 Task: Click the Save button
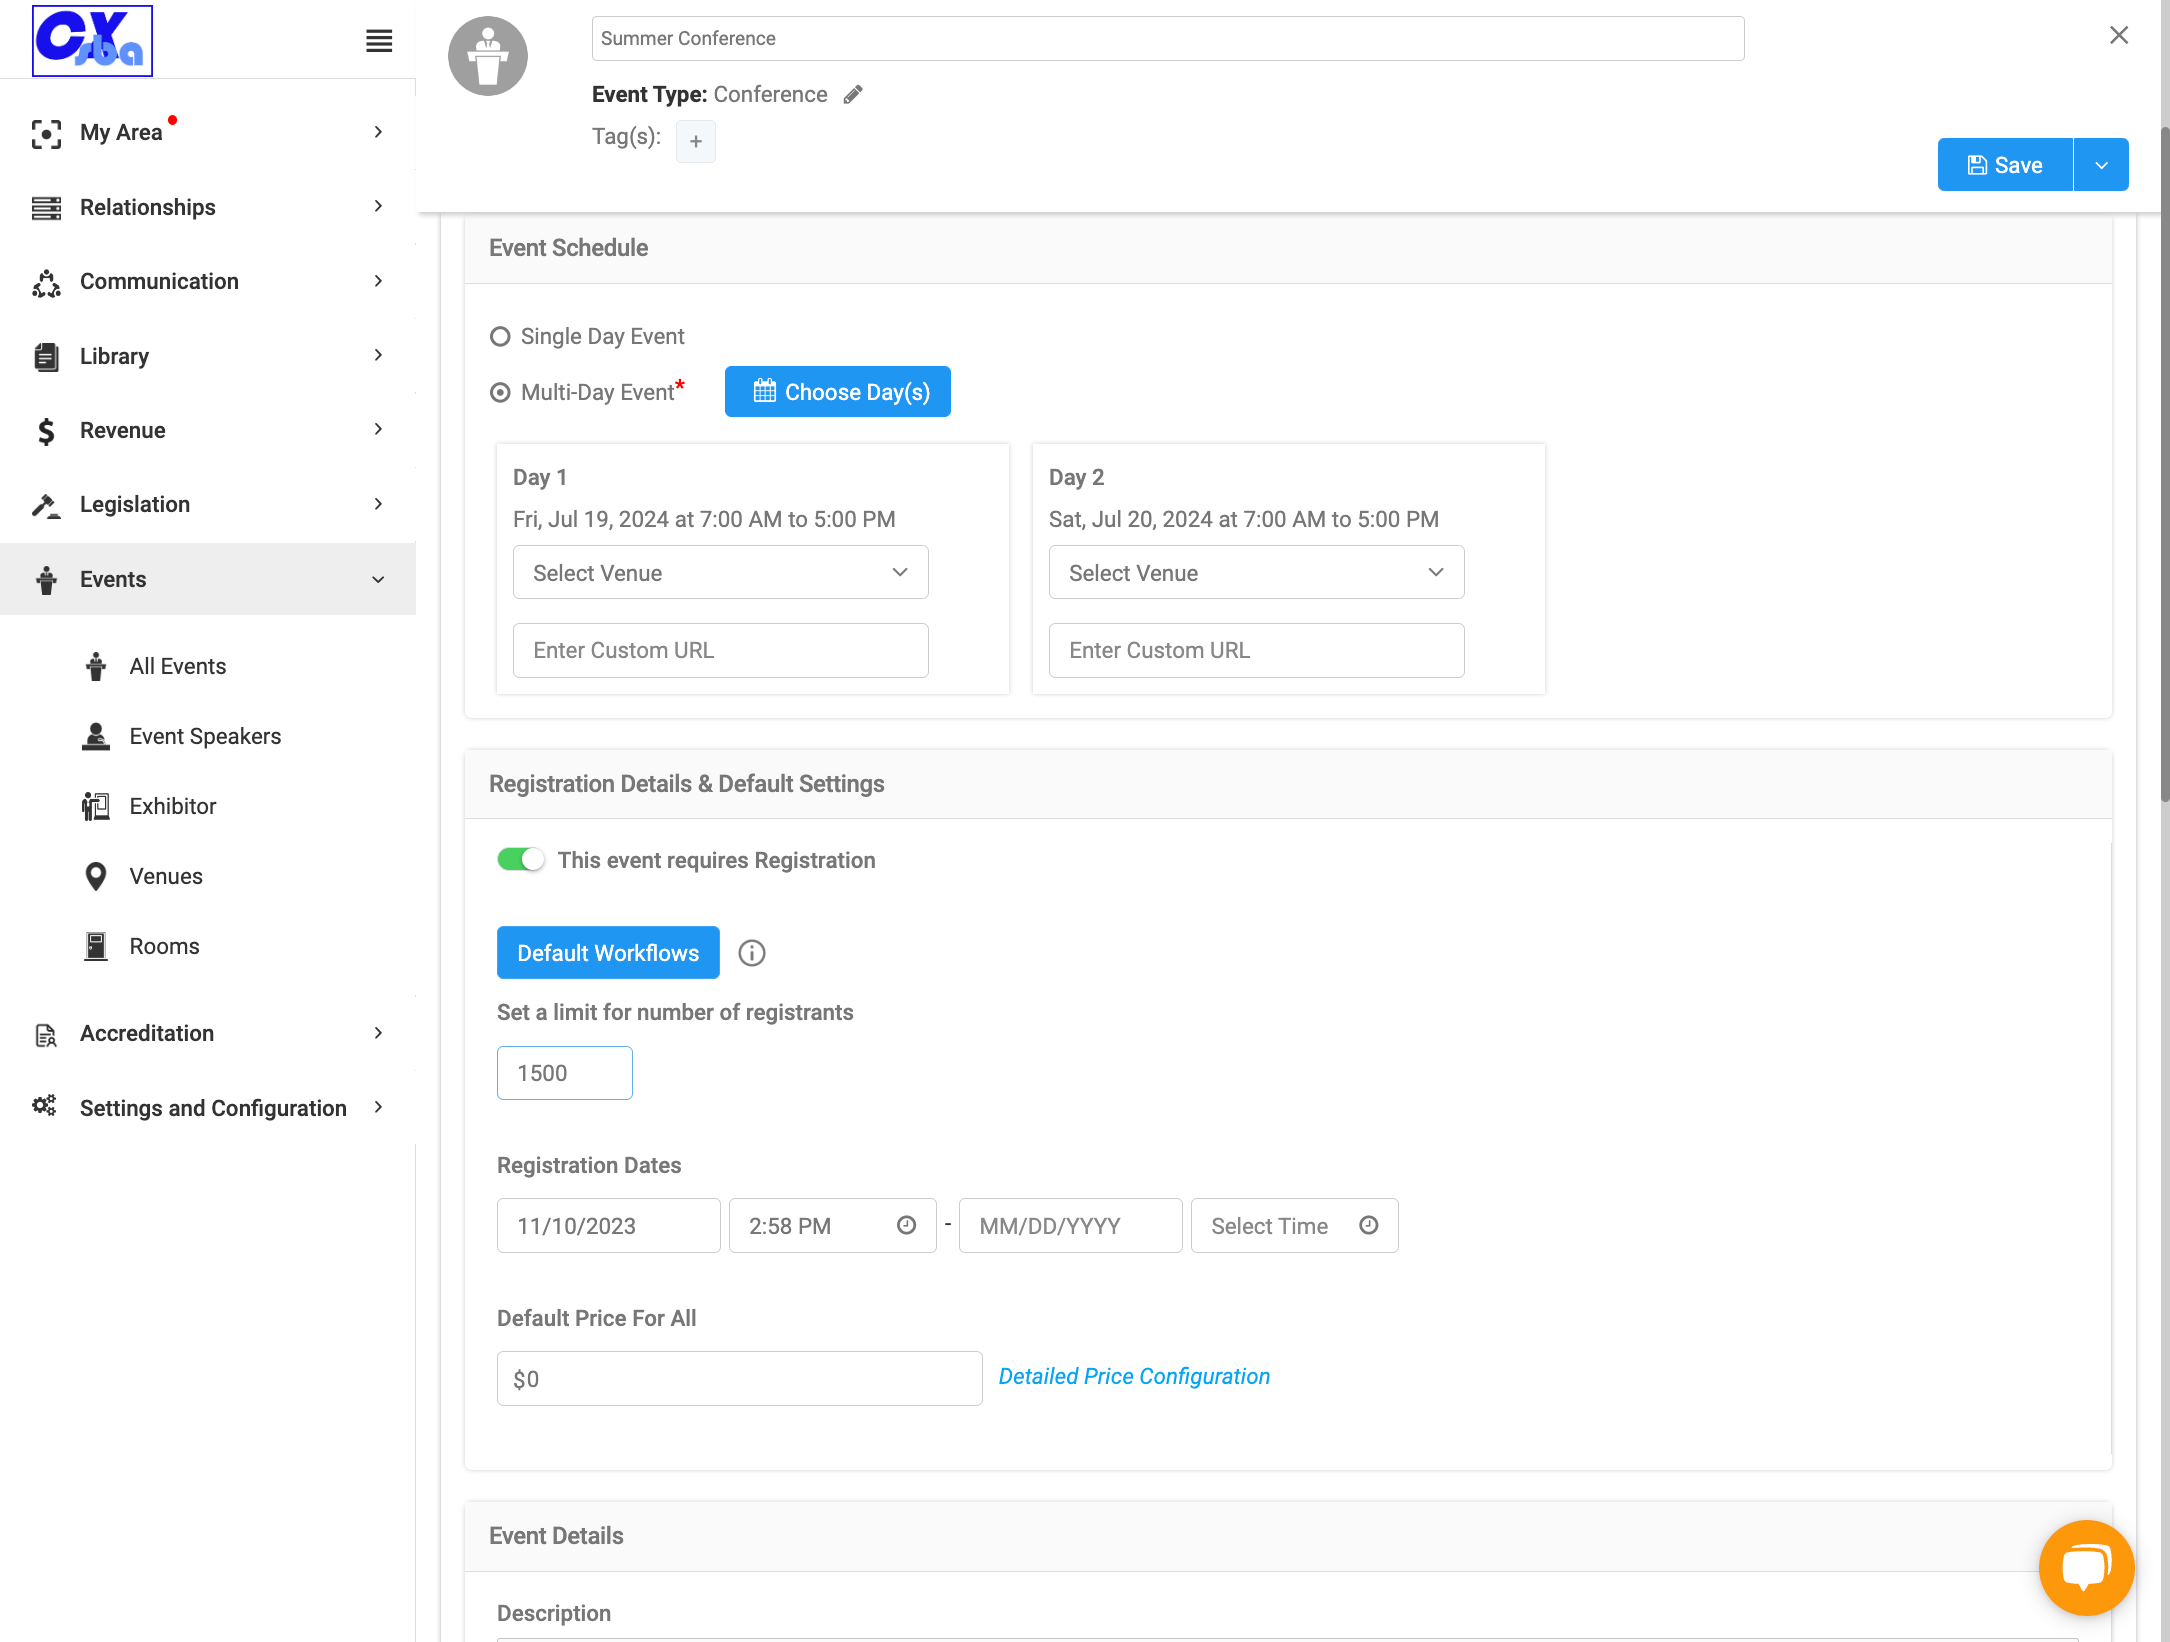coord(2005,165)
